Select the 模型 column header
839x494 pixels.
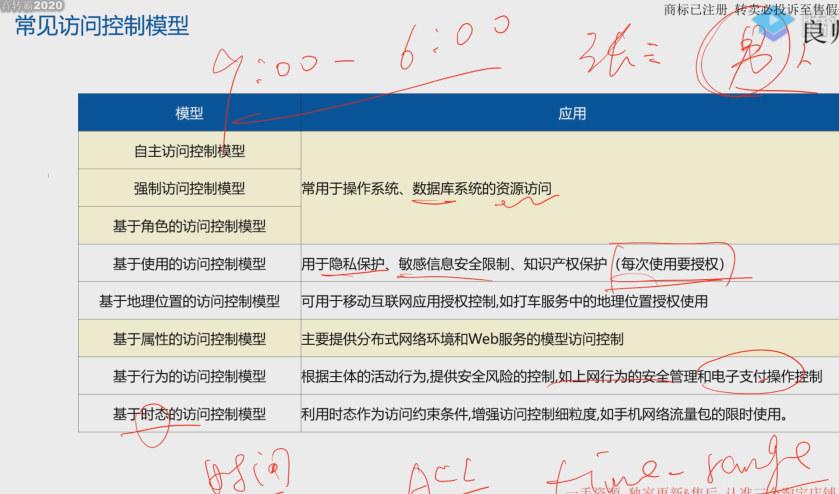(189, 113)
